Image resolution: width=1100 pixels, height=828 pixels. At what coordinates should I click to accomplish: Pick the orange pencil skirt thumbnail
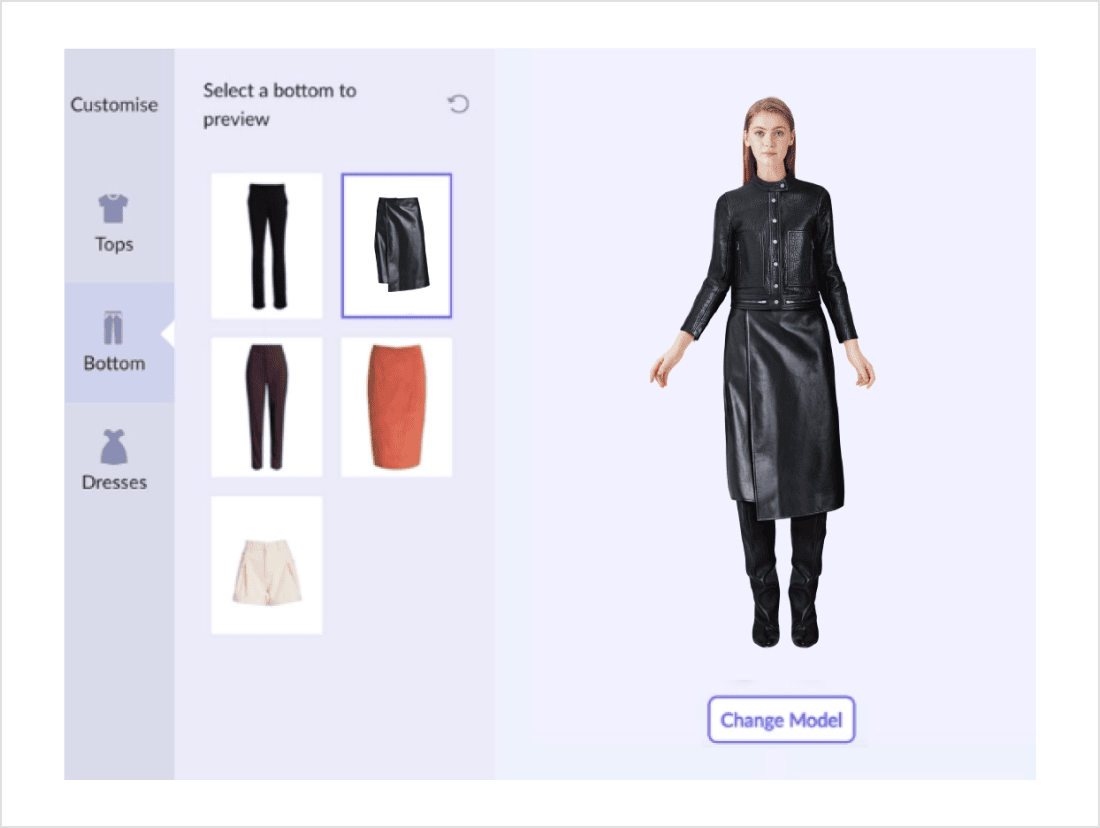(397, 407)
